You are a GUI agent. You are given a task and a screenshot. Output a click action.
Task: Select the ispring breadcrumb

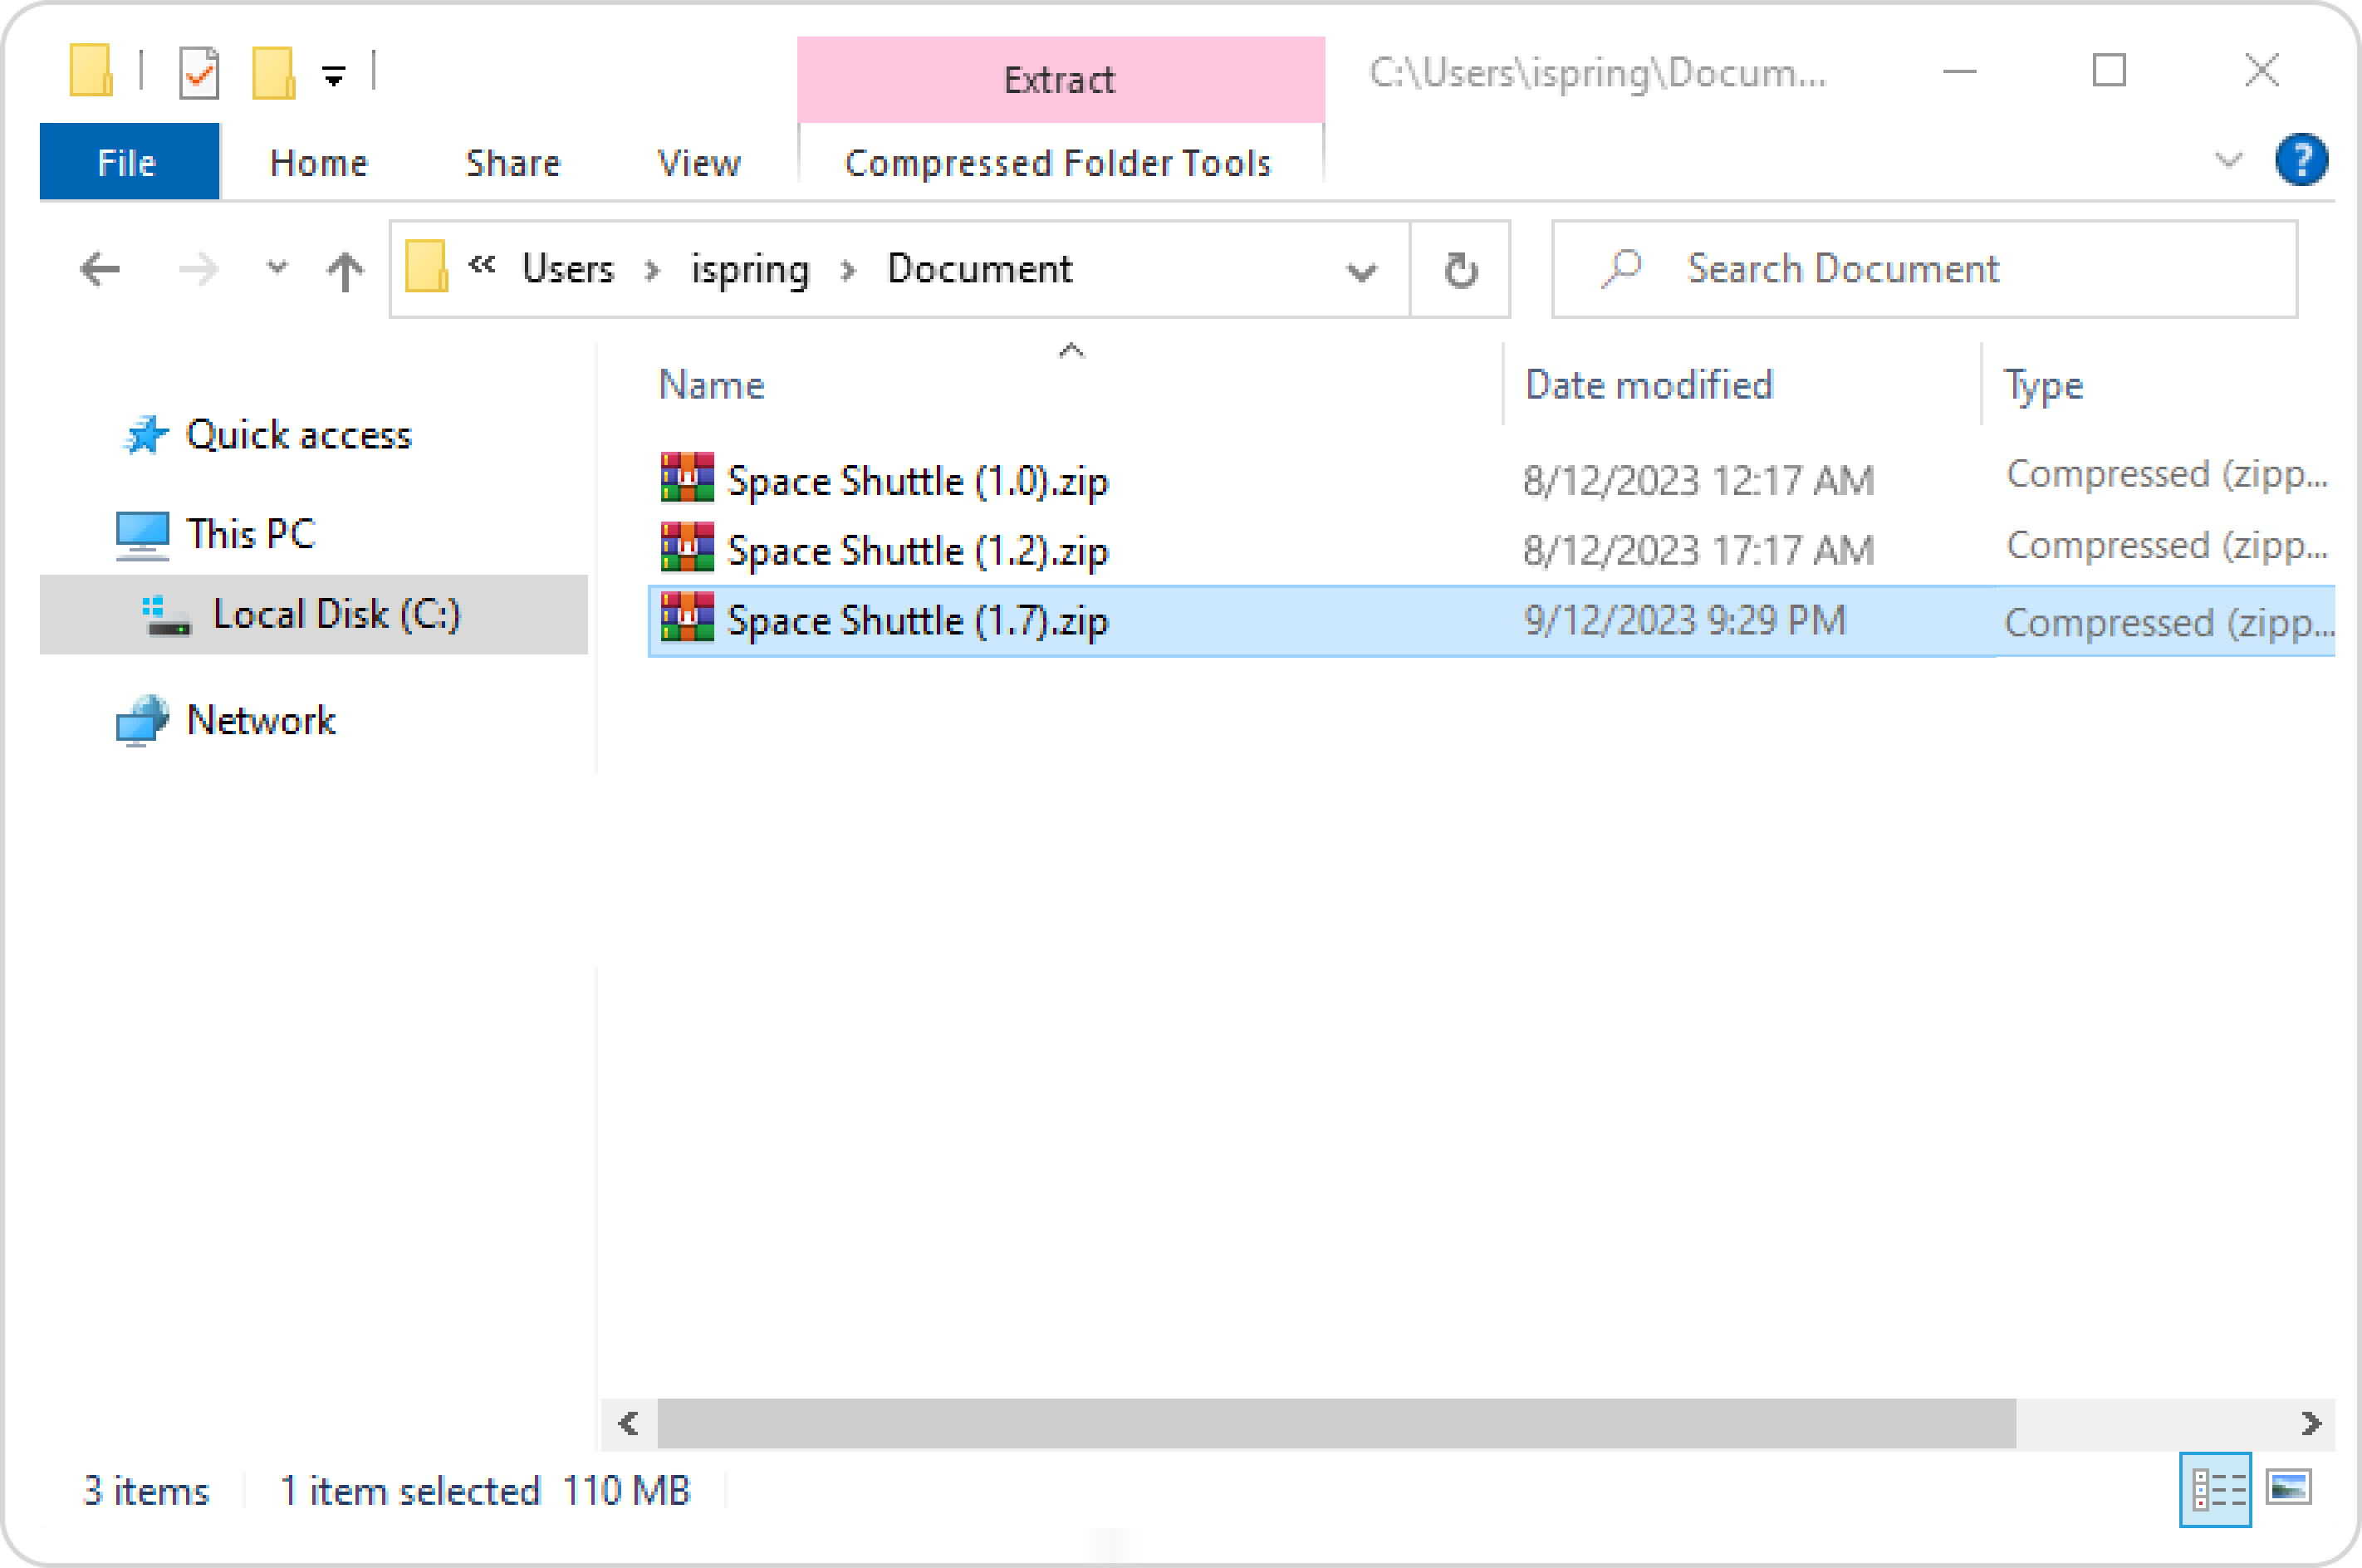750,270
